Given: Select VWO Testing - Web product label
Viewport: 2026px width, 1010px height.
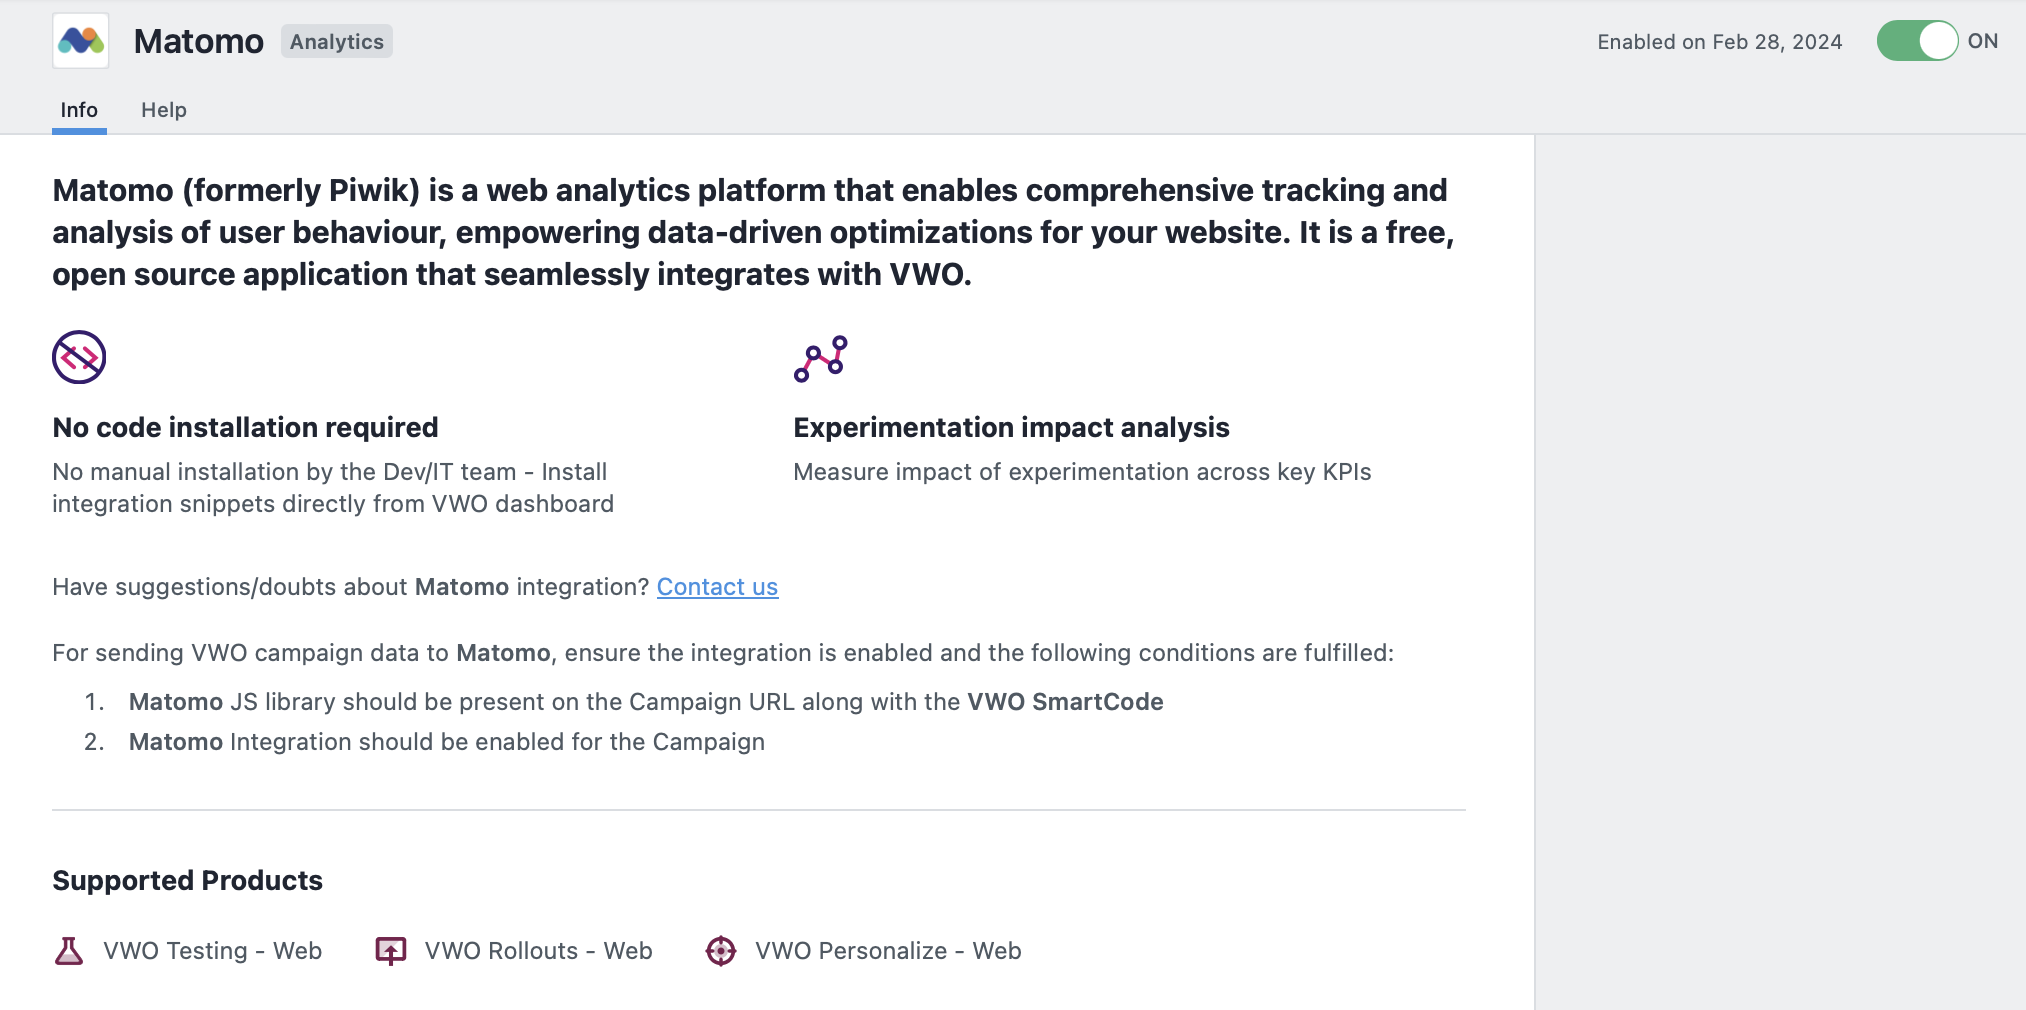Looking at the screenshot, I should pos(213,951).
